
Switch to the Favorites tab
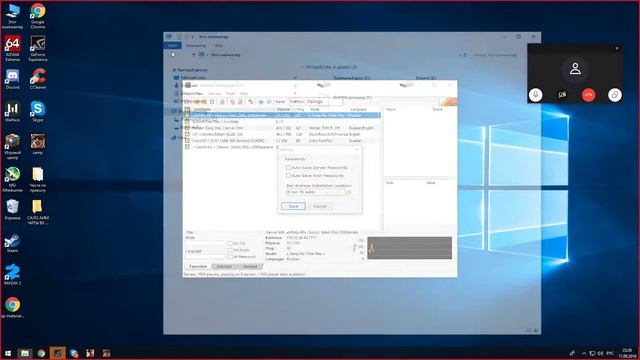(x=198, y=267)
